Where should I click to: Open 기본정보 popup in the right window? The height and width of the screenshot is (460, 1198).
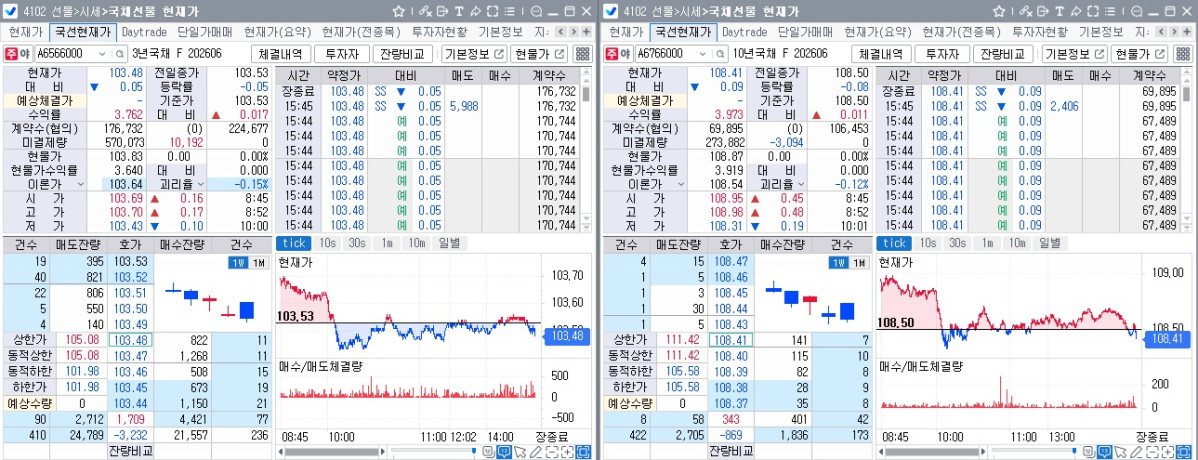point(1073,54)
